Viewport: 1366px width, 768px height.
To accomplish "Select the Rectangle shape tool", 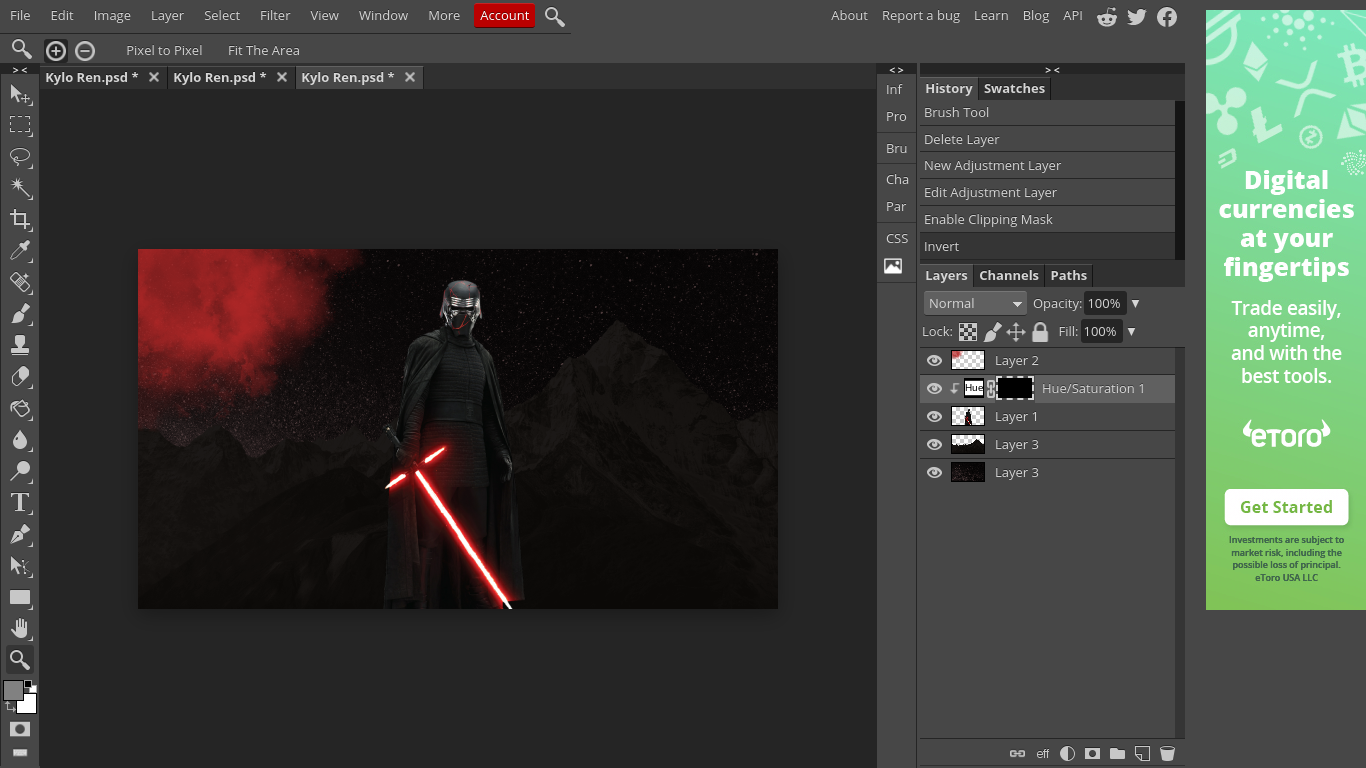I will [20, 598].
